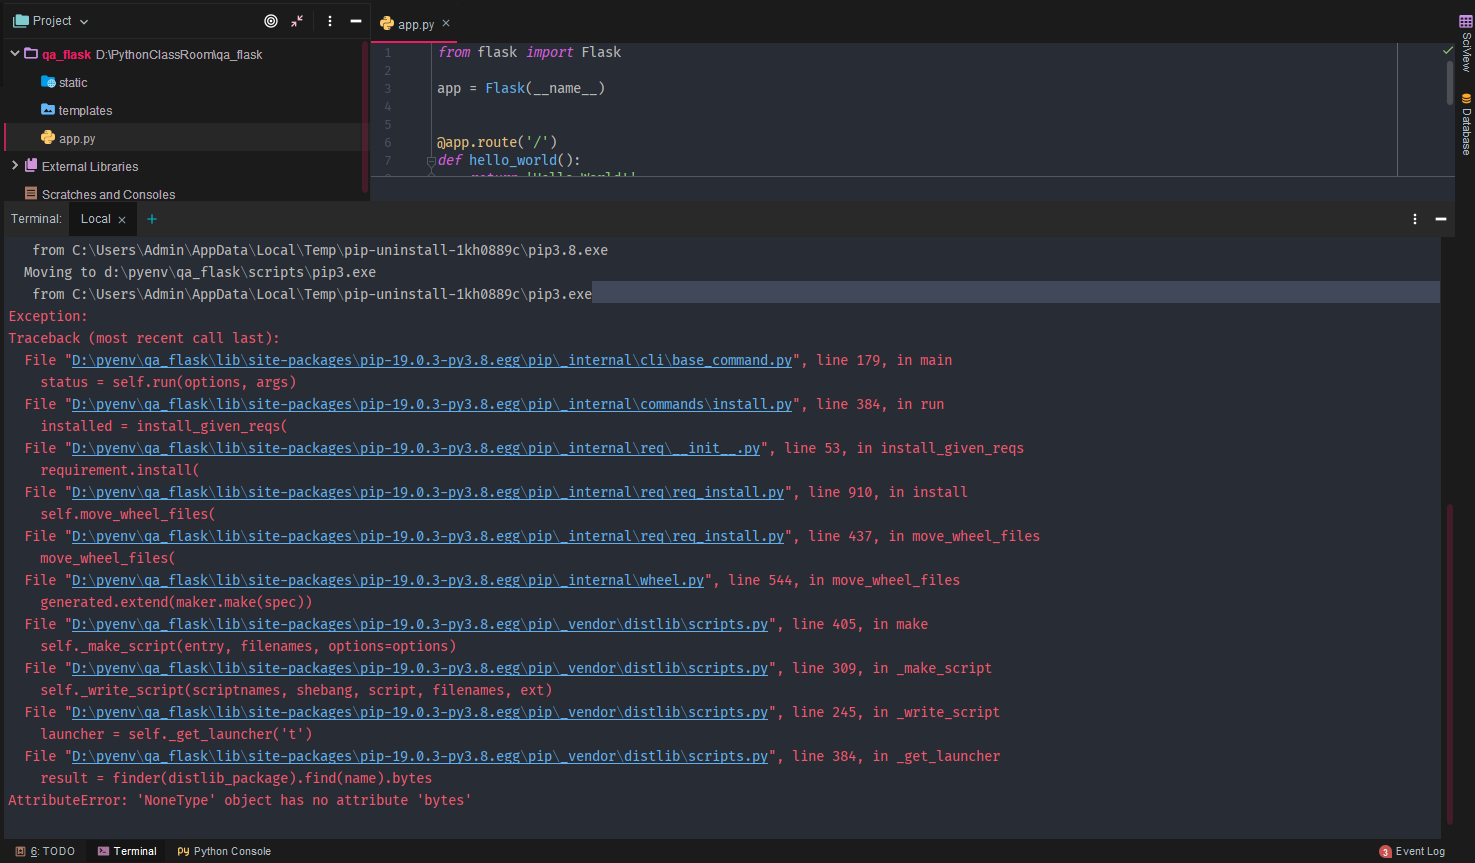Select the templates folder
This screenshot has height=863, width=1475.
76,110
